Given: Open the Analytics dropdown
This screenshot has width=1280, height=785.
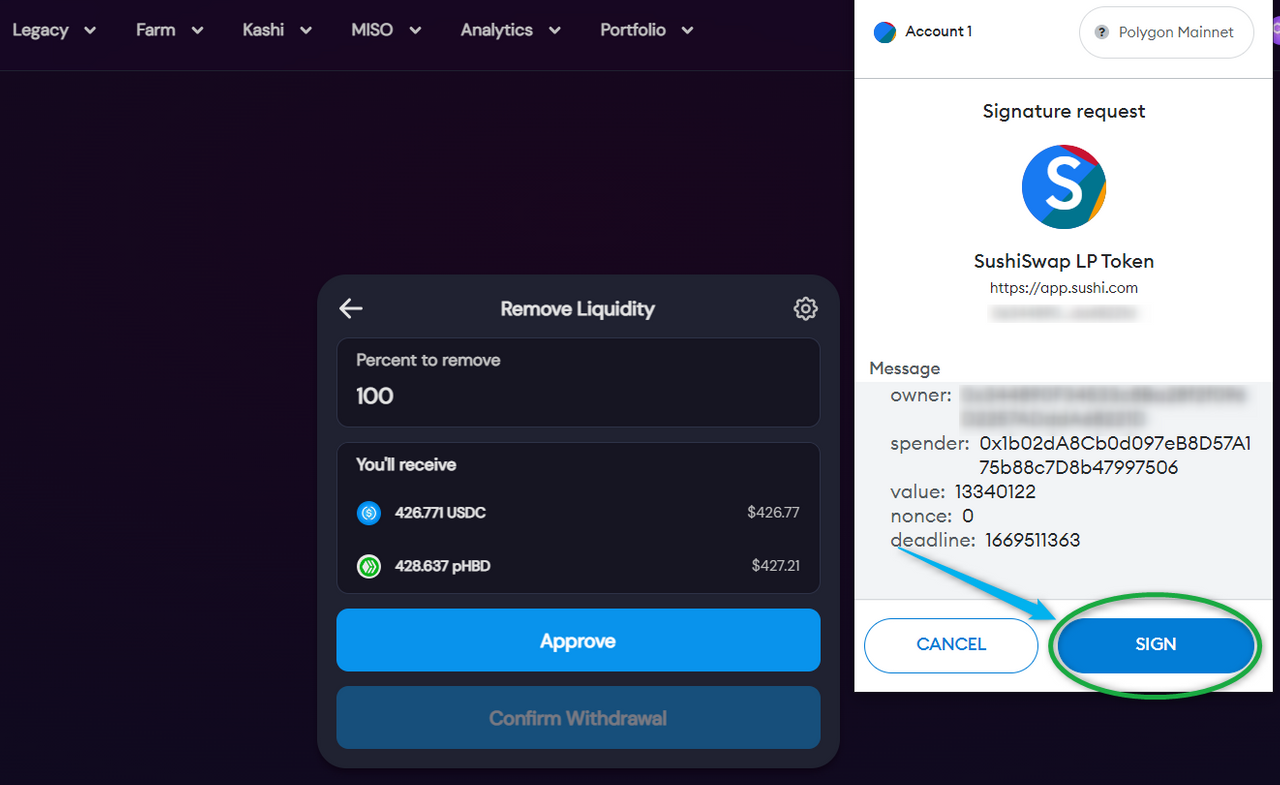Looking at the screenshot, I should [510, 30].
